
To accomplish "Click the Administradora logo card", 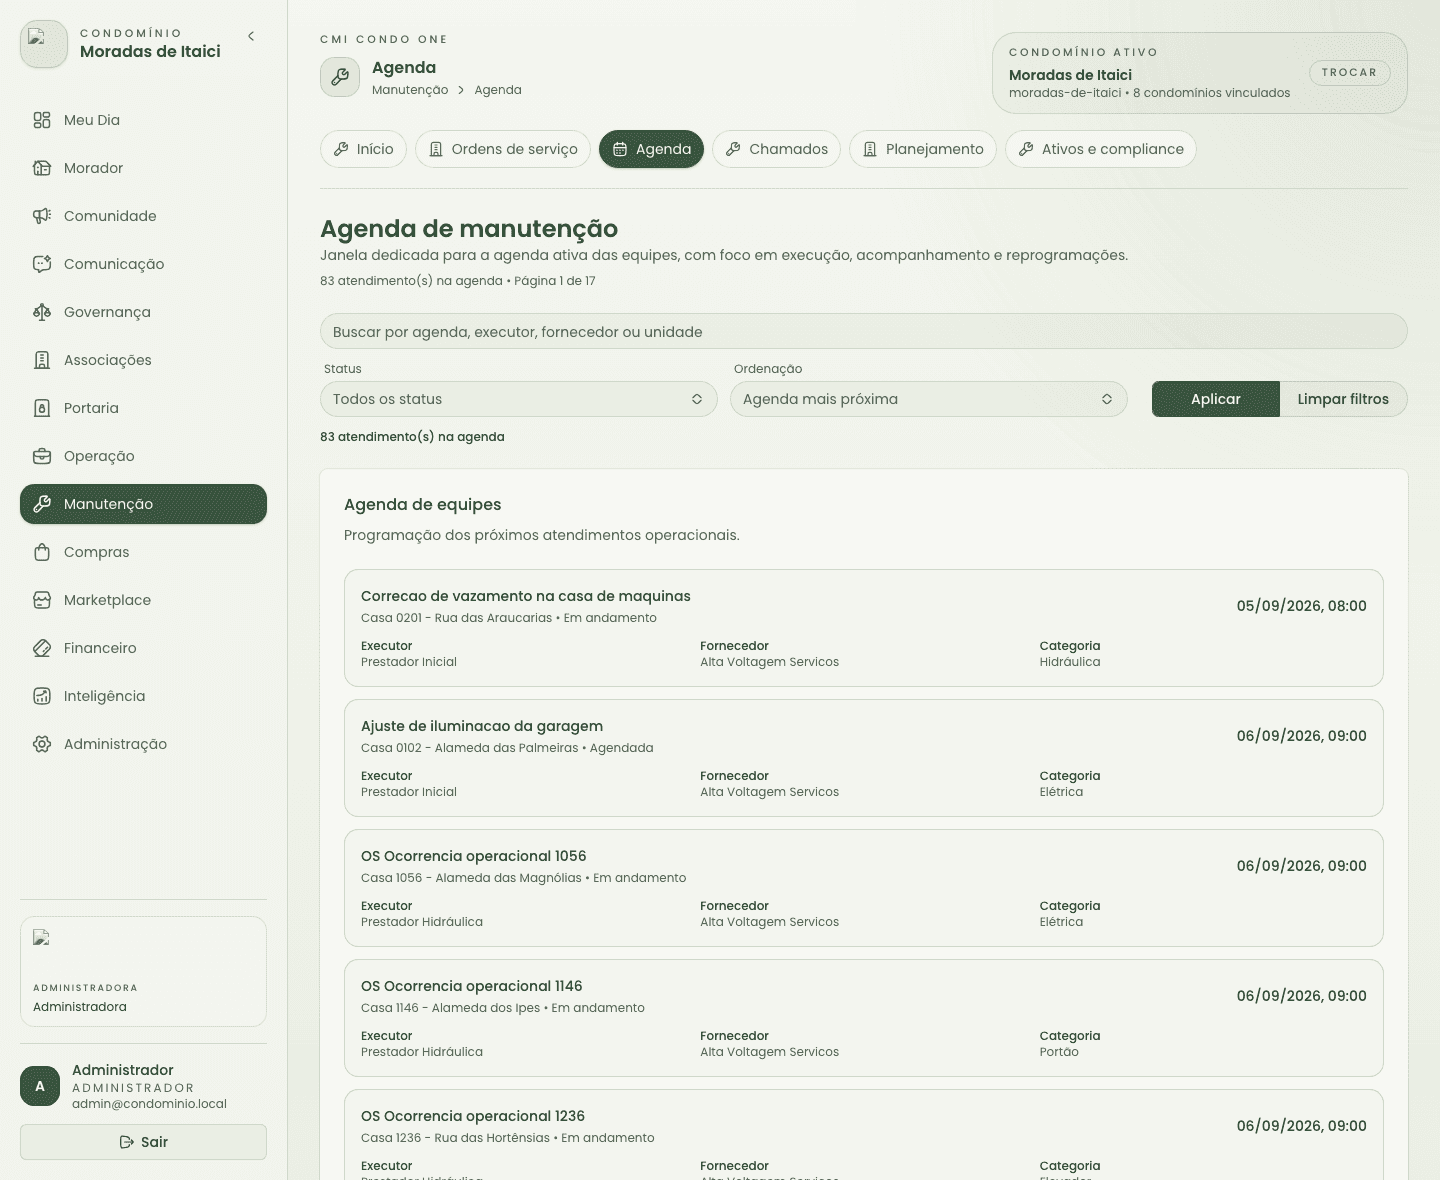I will 143,971.
